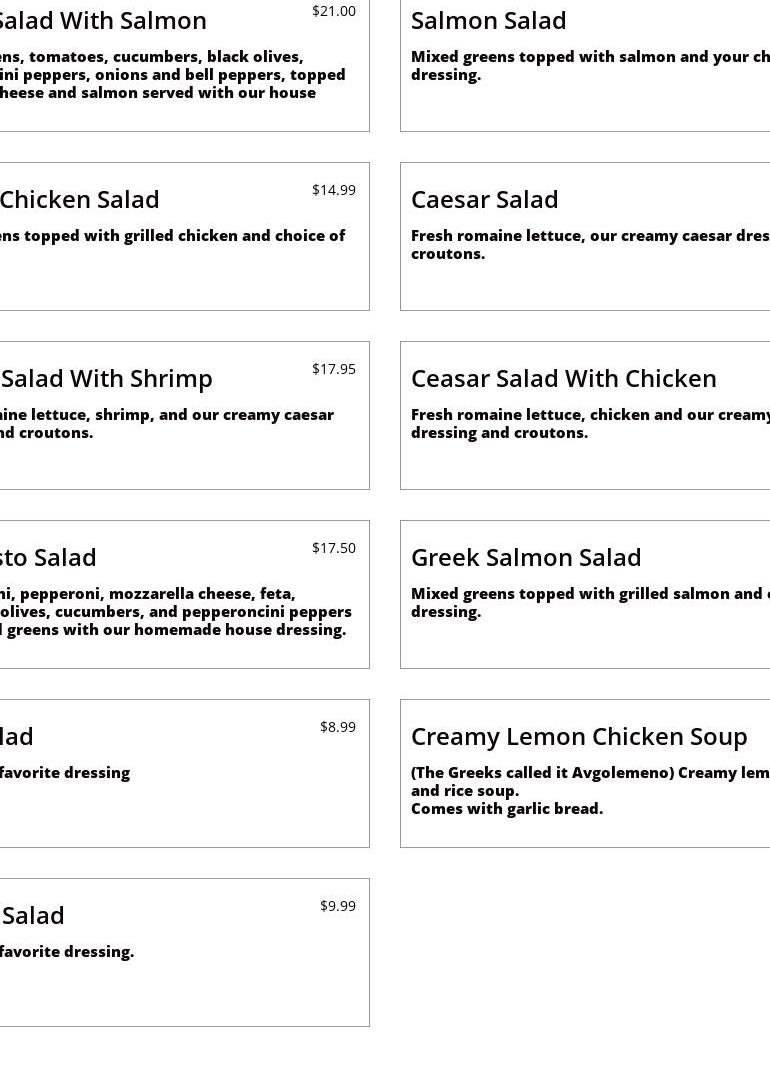Viewport: 770px width, 1090px height.
Task: Open Creamy Lemon Chicken Soup item
Action: coord(579,737)
